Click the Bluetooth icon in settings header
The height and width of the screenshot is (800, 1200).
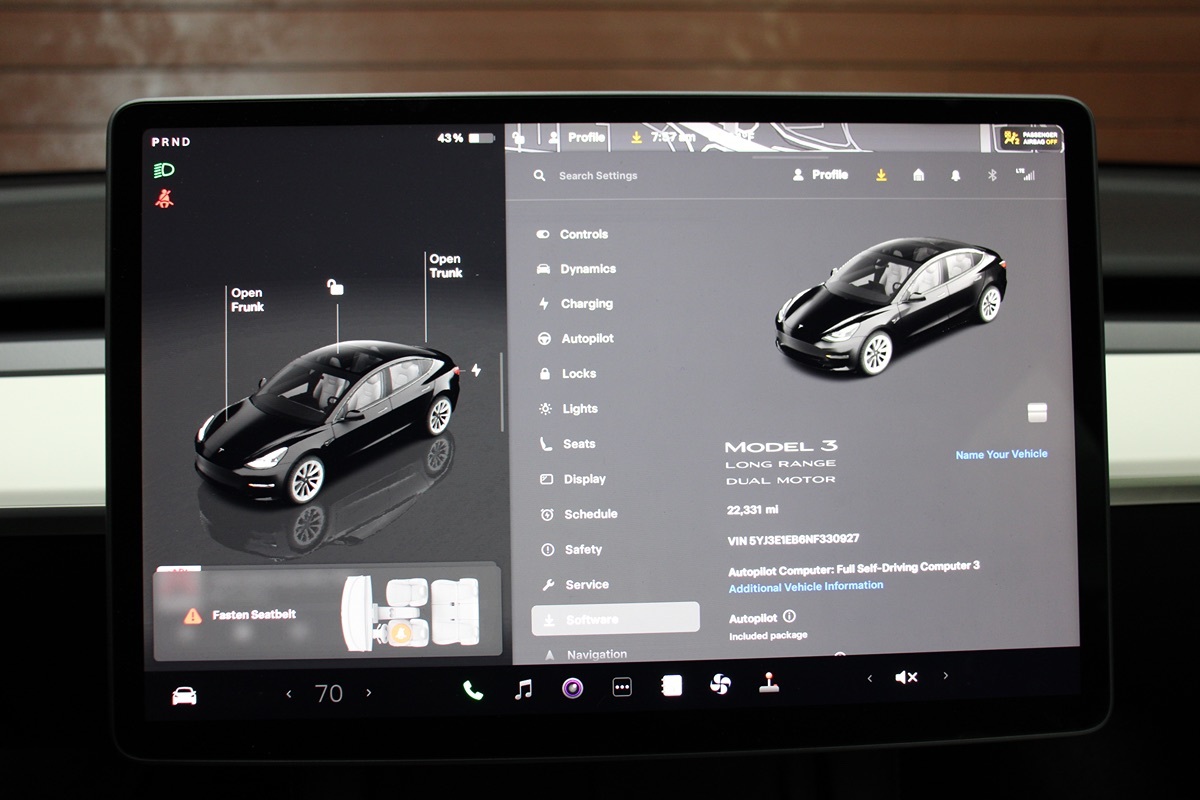pos(992,175)
